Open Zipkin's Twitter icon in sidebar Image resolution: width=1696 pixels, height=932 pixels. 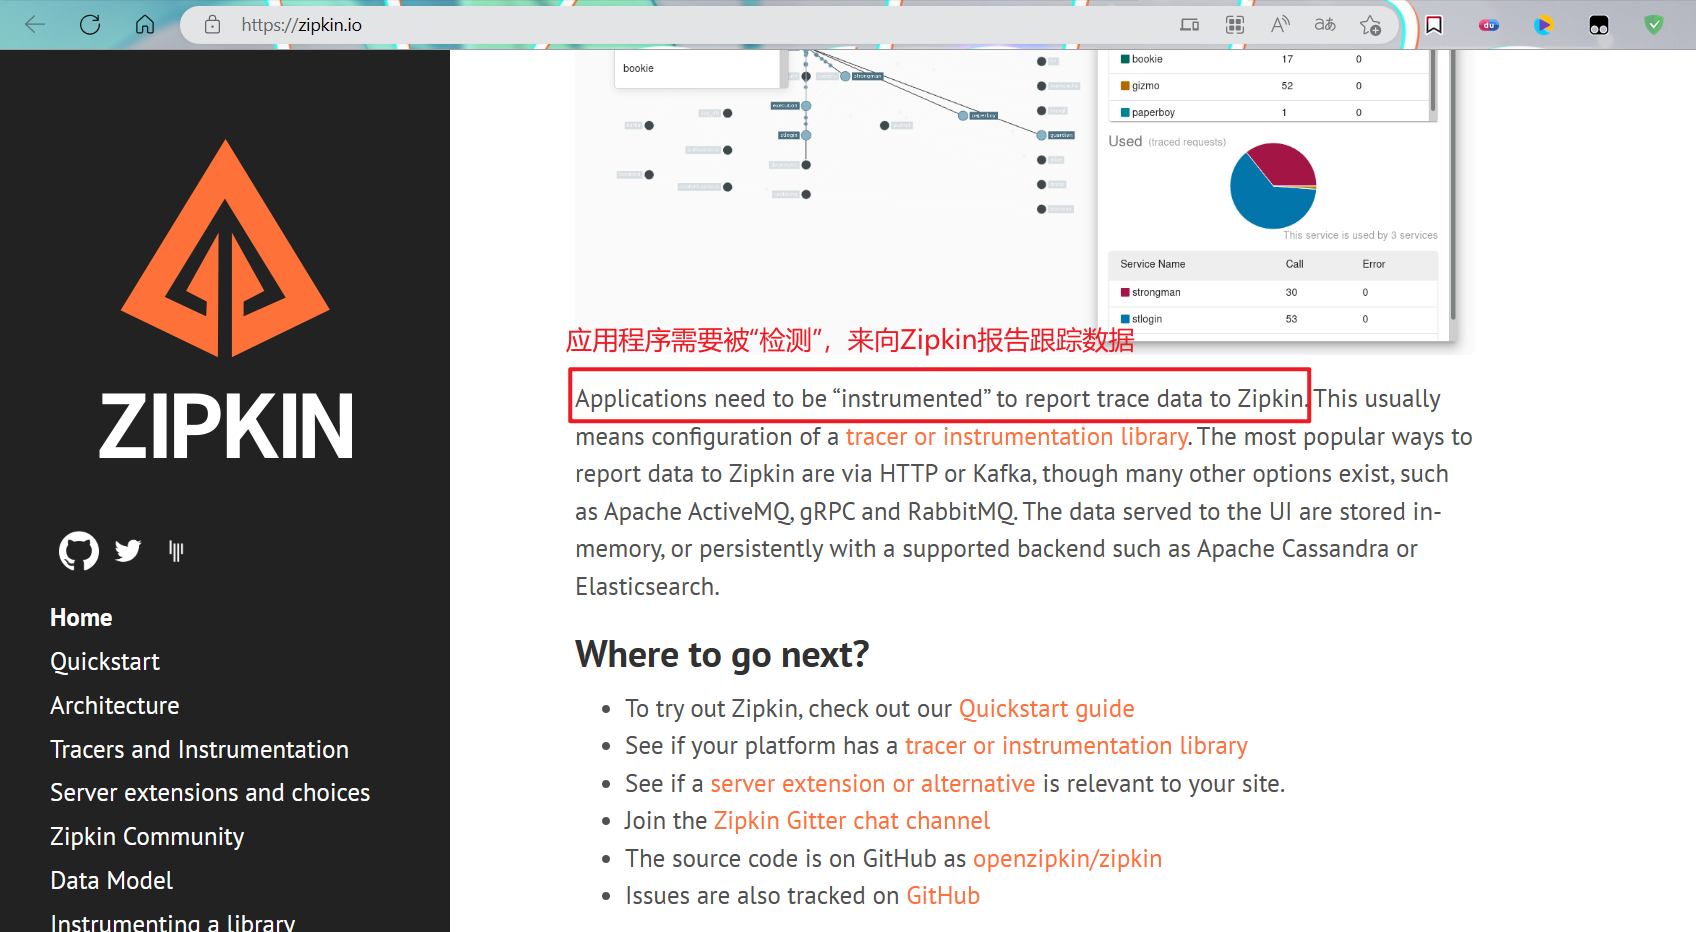[x=128, y=550]
